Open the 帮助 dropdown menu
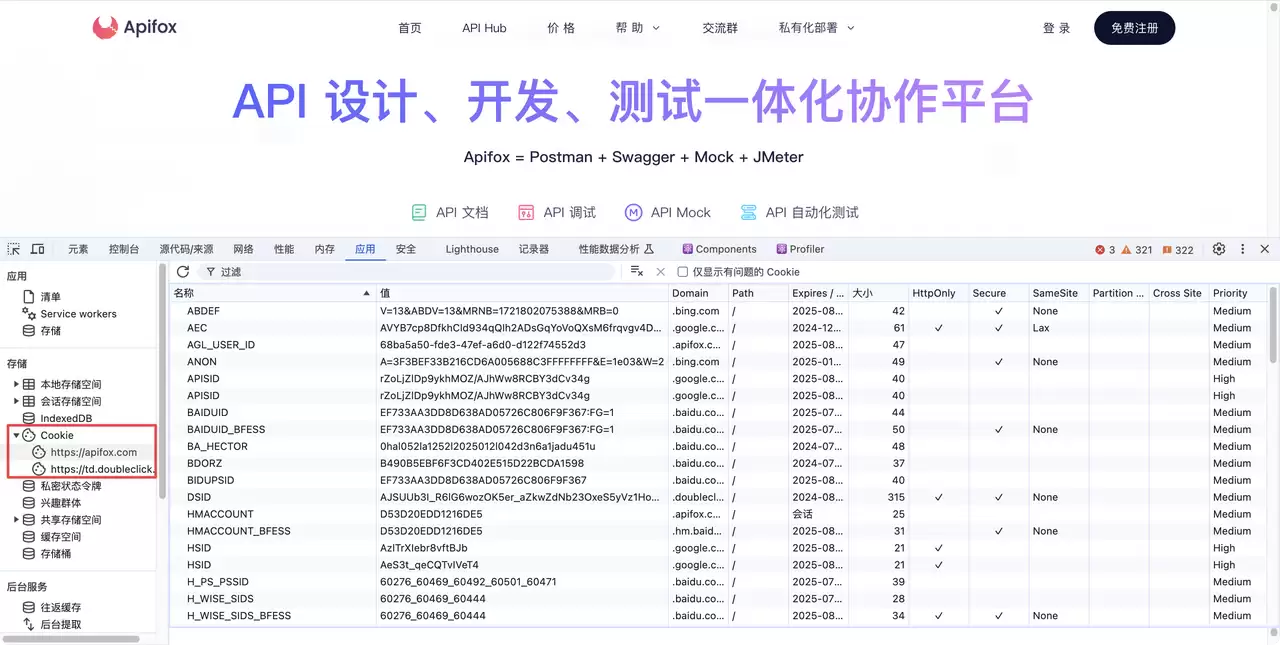The height and width of the screenshot is (645, 1280). point(638,28)
